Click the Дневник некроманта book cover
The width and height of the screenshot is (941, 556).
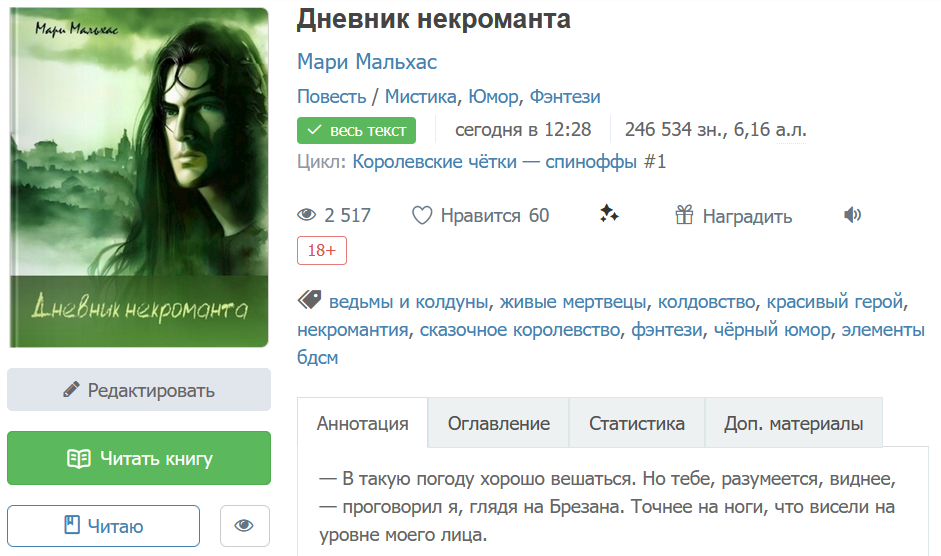click(x=139, y=177)
